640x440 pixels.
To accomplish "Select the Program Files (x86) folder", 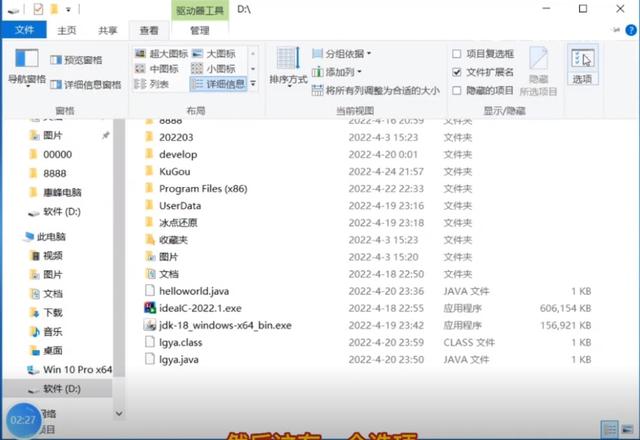I will click(x=203, y=189).
